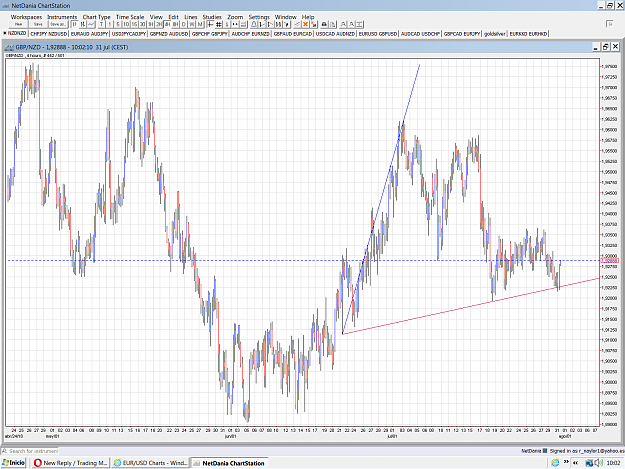The height and width of the screenshot is (469, 625).
Task: Click the Save as... button
Action: 58,24
